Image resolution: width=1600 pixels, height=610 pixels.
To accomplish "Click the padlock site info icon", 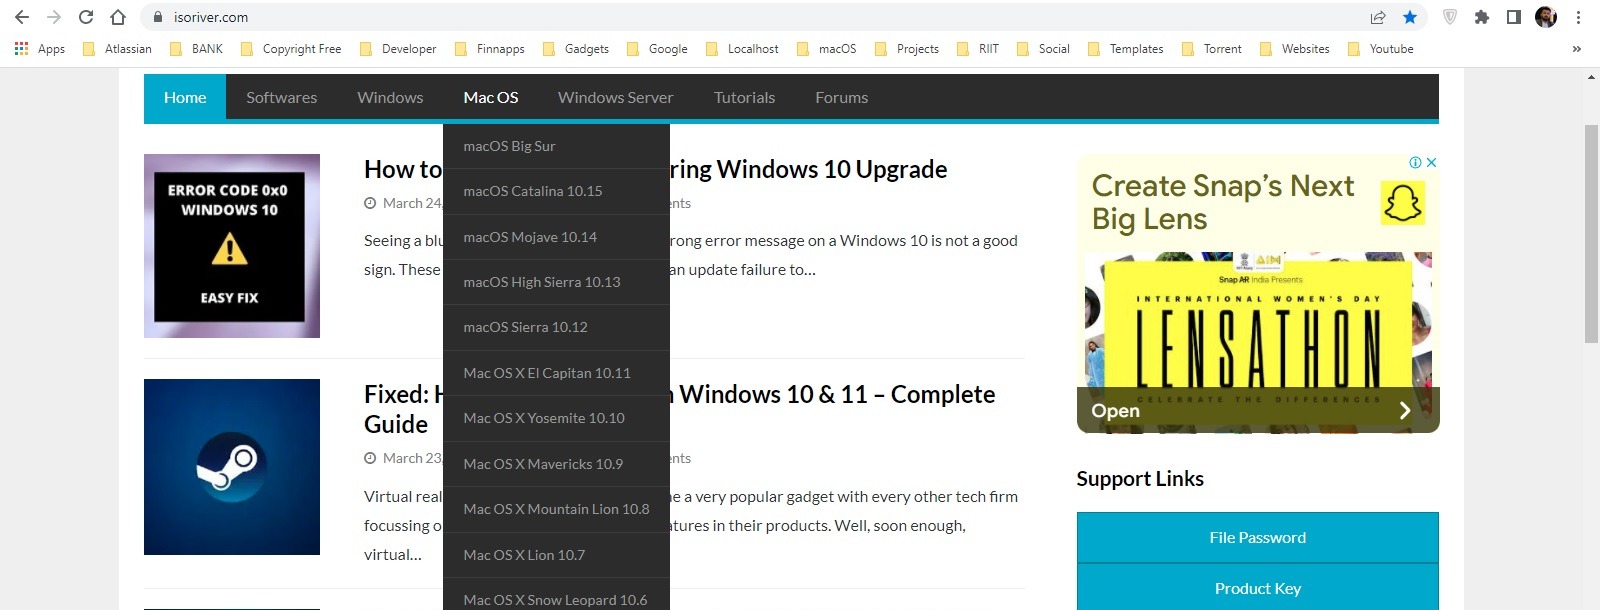I will tap(158, 17).
